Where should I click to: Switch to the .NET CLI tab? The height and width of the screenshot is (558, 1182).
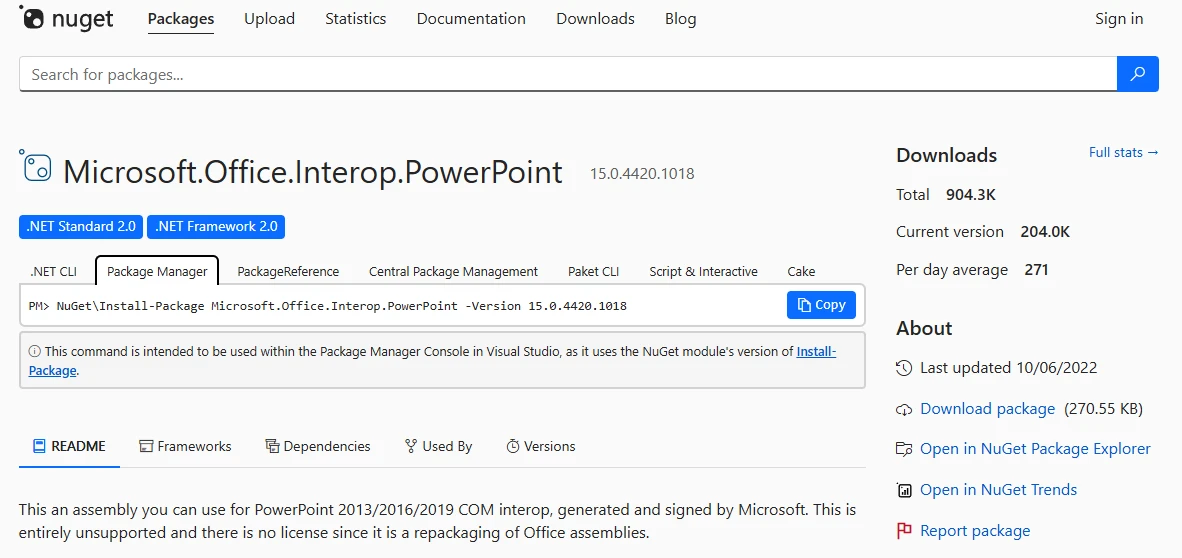pos(54,271)
